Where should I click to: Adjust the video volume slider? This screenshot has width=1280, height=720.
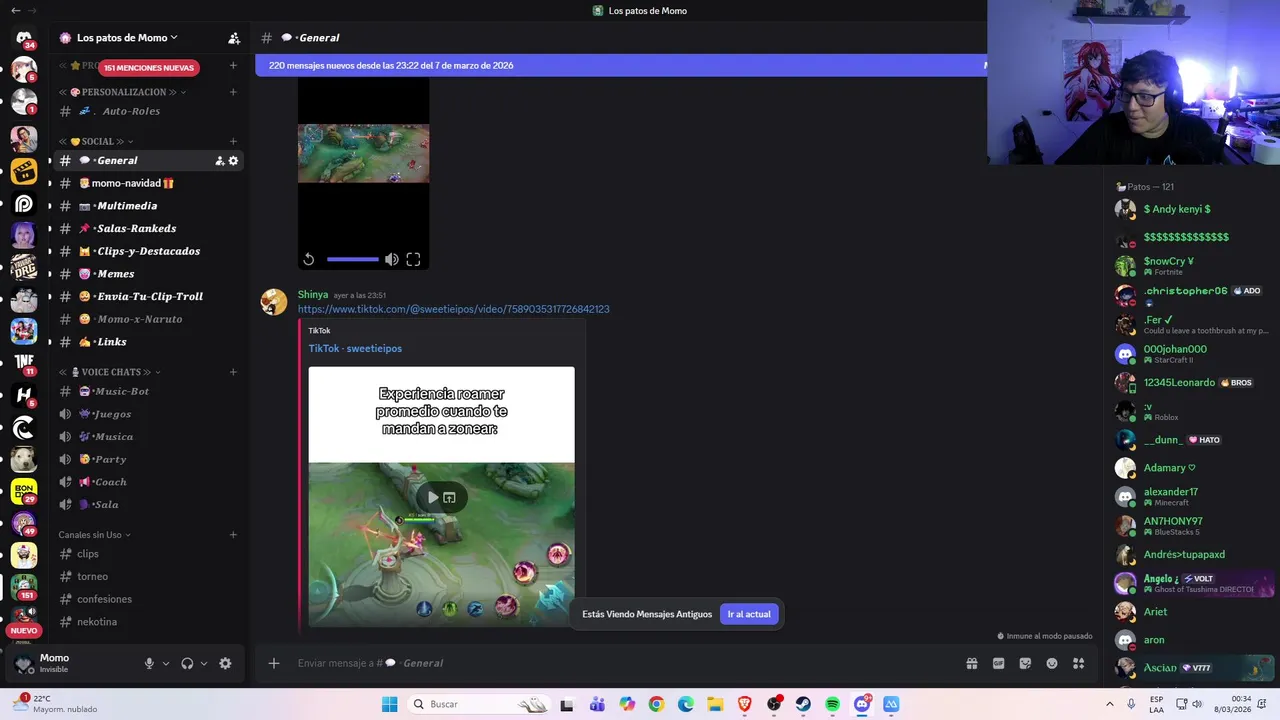coord(352,259)
